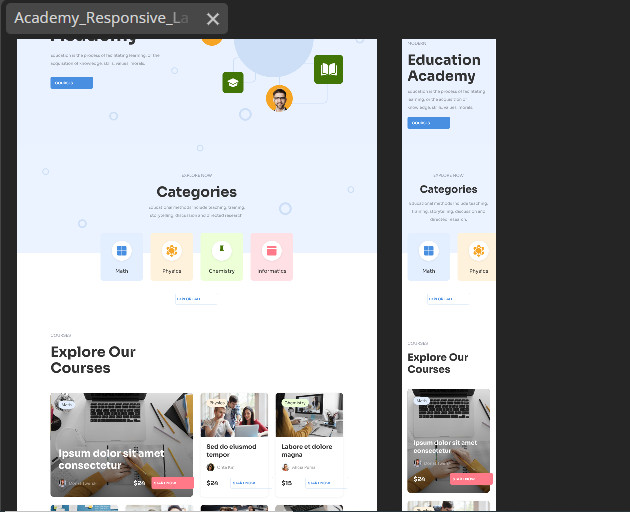
Task: Click the Math category icon in desktop frame
Action: [122, 251]
